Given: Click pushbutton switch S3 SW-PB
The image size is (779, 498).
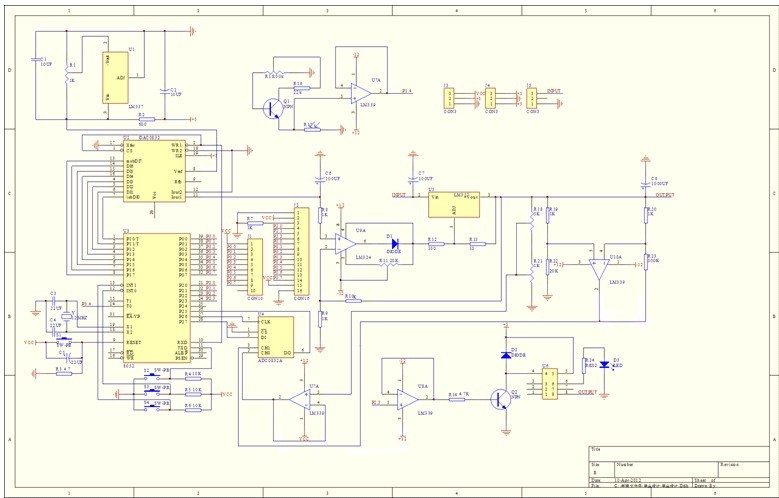Looking at the screenshot, I should click(152, 393).
